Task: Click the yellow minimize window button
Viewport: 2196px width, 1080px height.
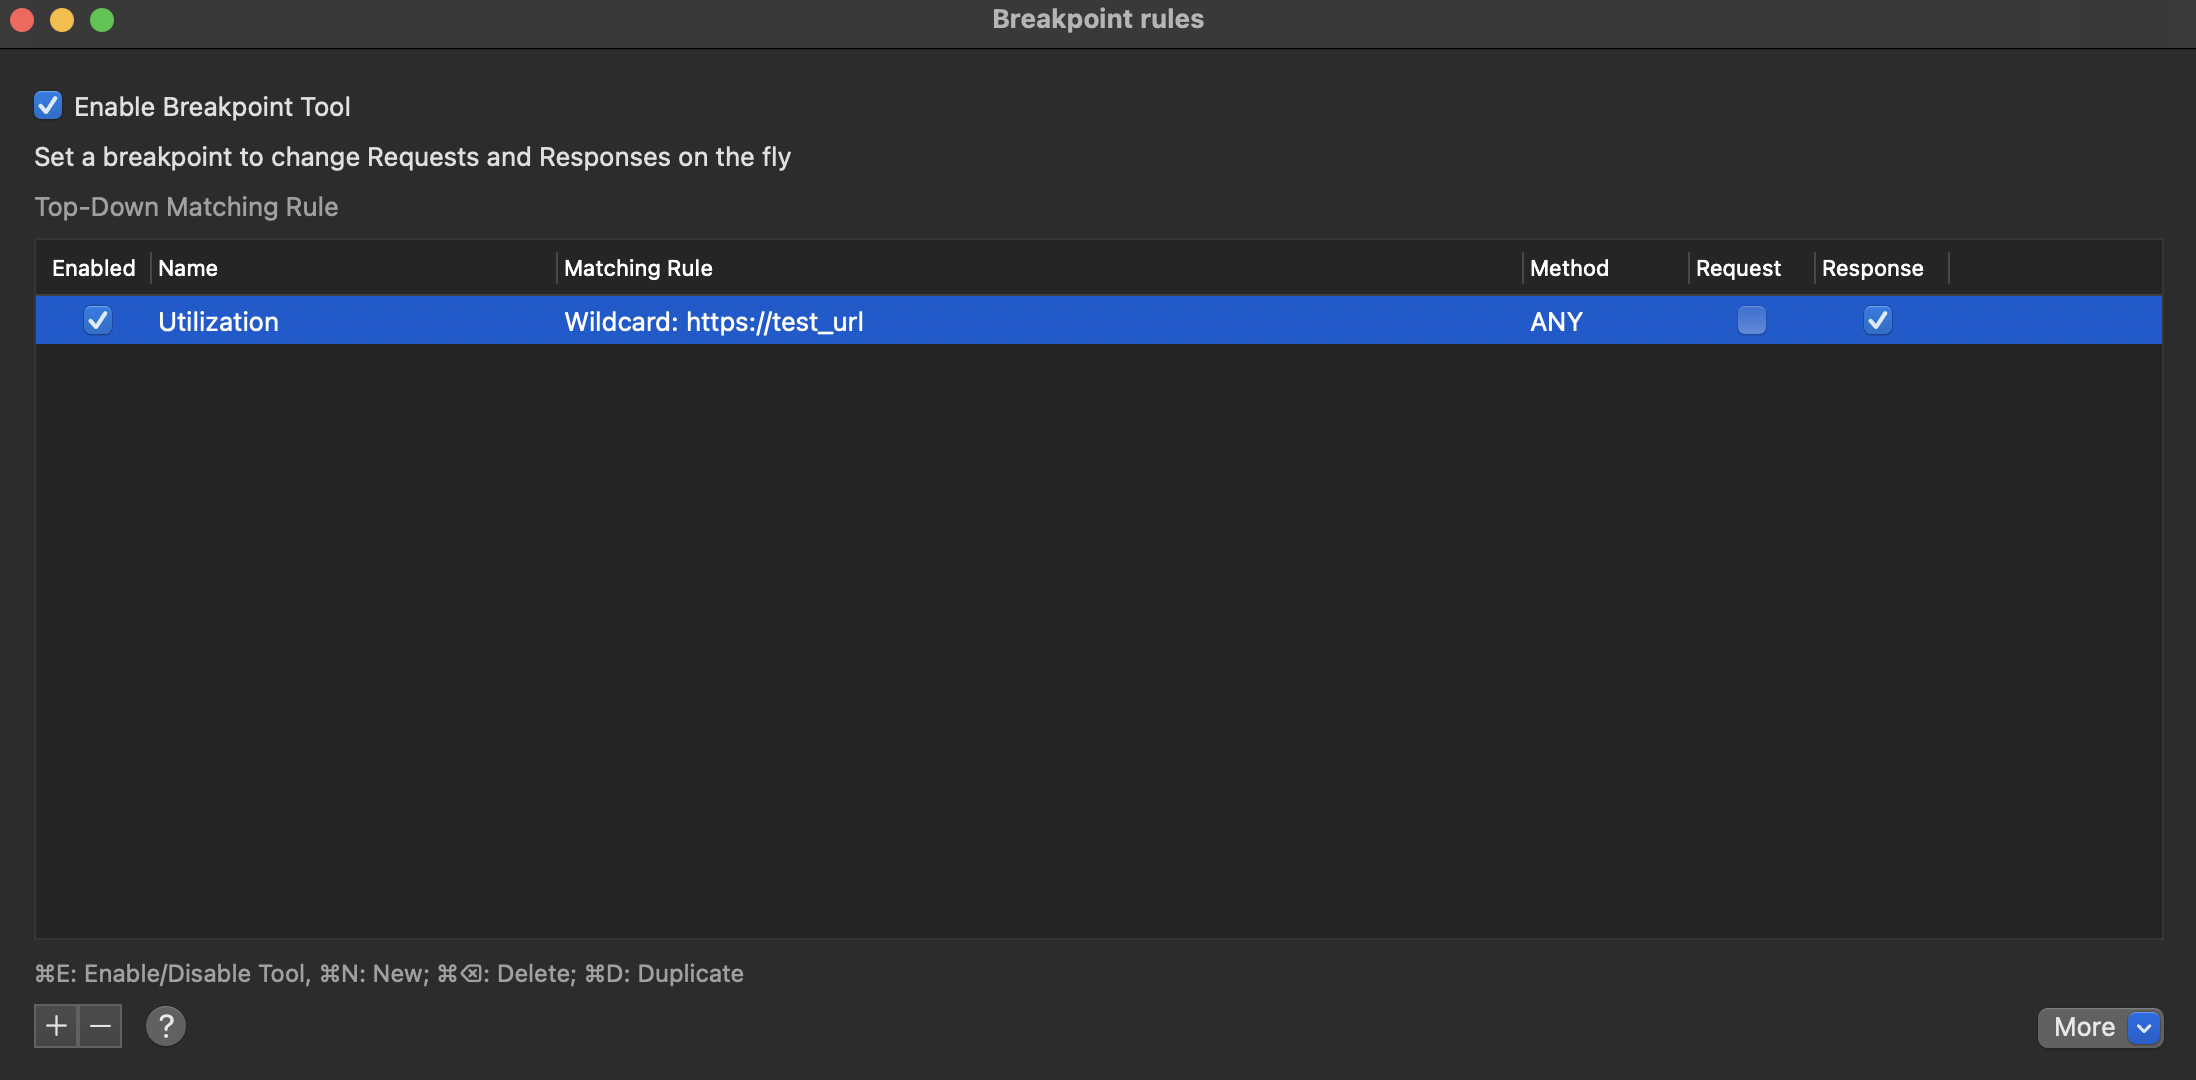Action: 62,20
